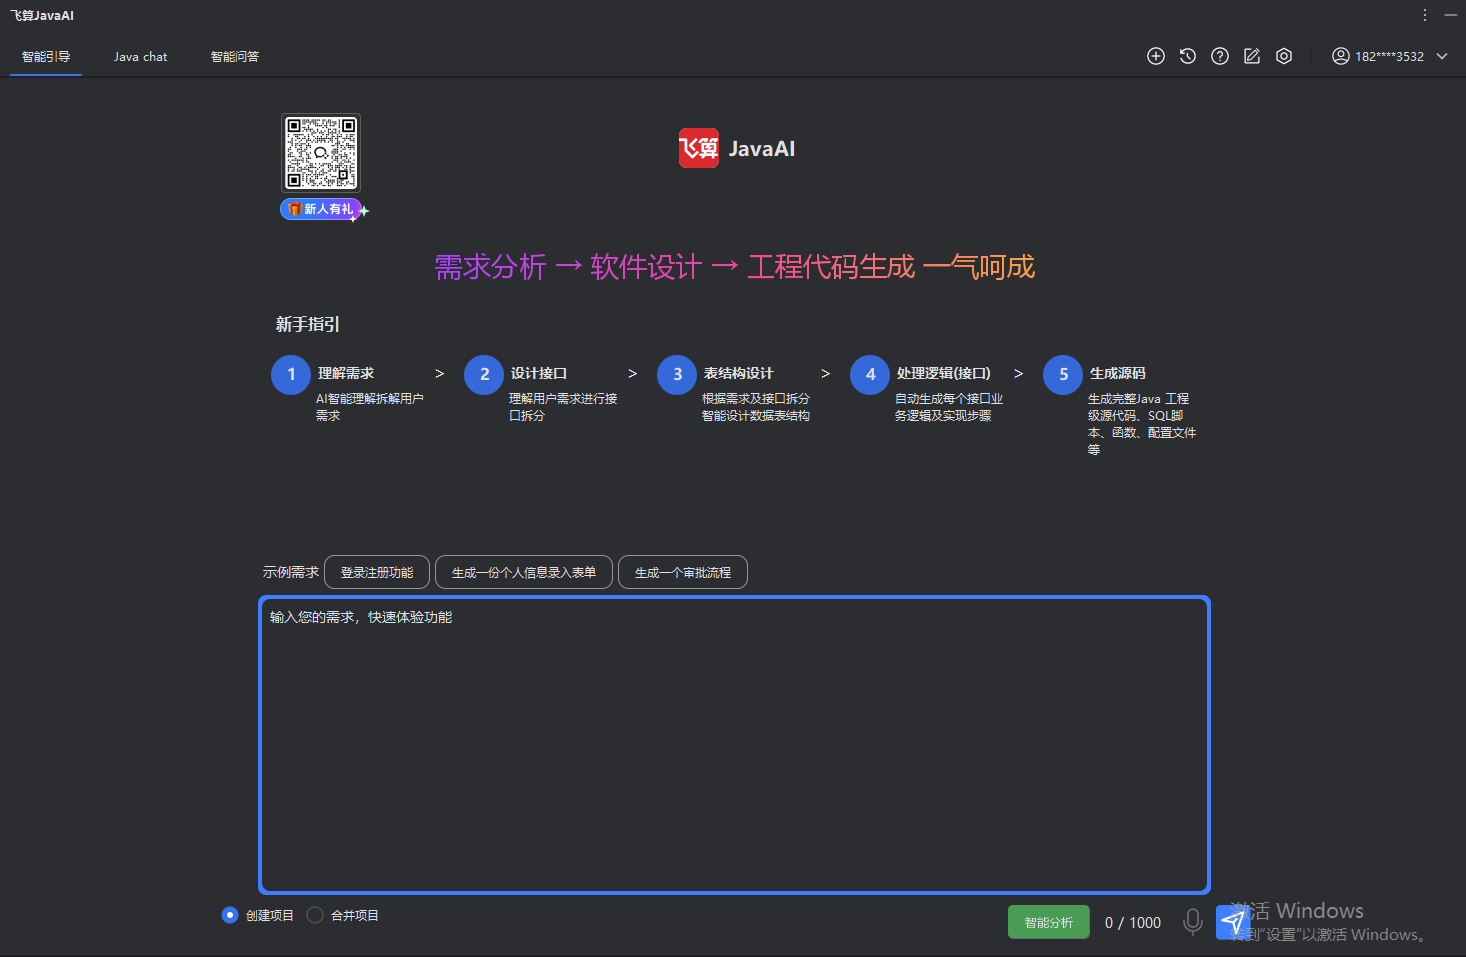Click the user avatar icon
Screen dimensions: 1466x957
coord(1340,56)
